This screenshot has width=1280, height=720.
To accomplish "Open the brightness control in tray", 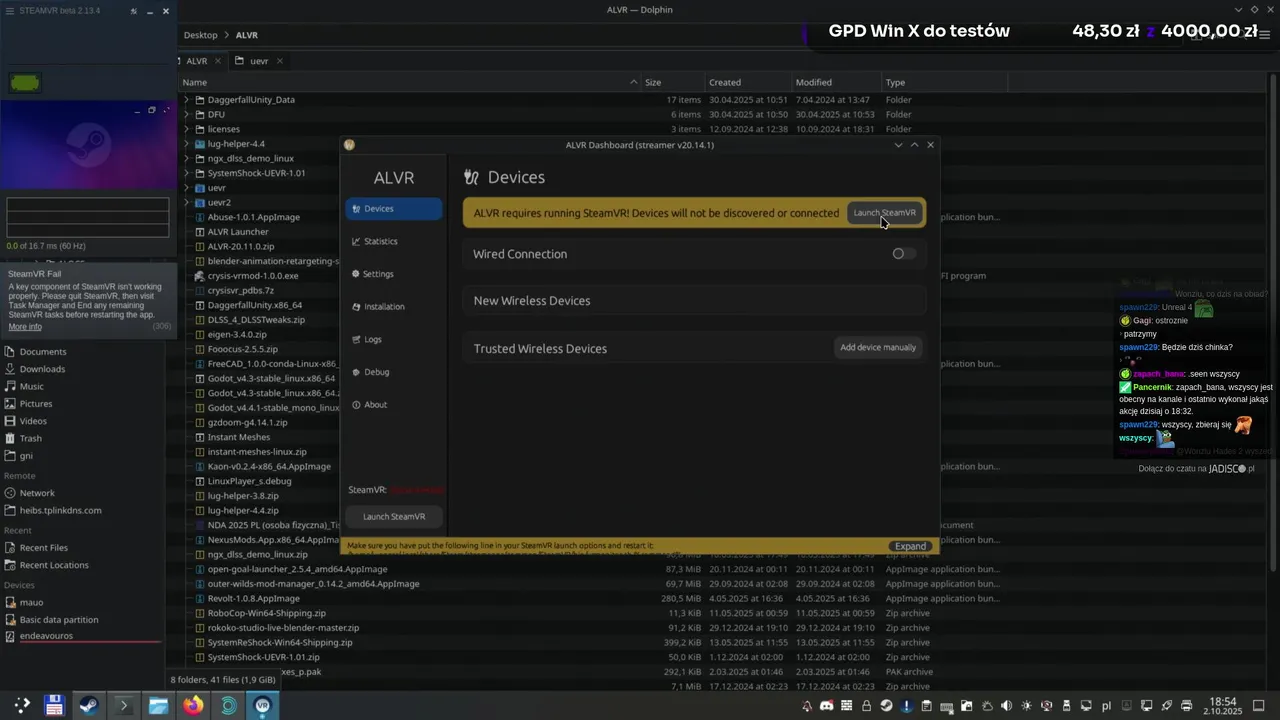I will pyautogui.click(x=1026, y=706).
